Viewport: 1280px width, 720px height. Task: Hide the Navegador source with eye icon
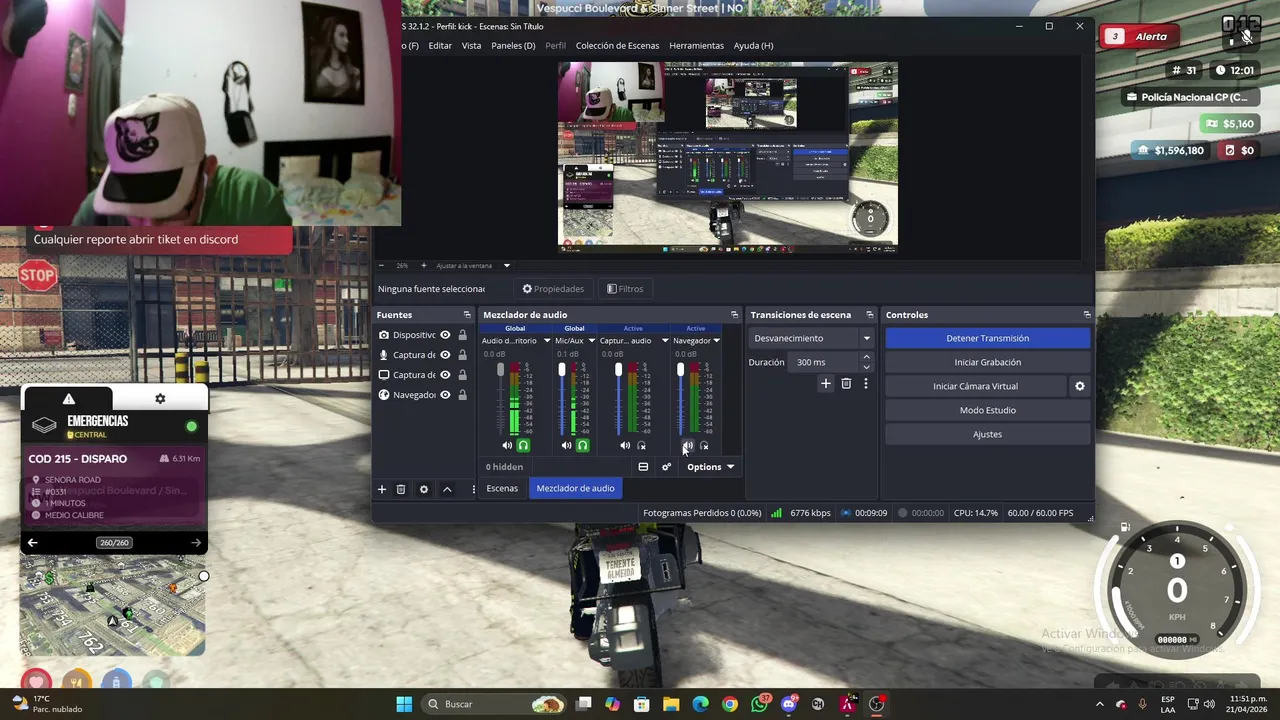click(446, 395)
